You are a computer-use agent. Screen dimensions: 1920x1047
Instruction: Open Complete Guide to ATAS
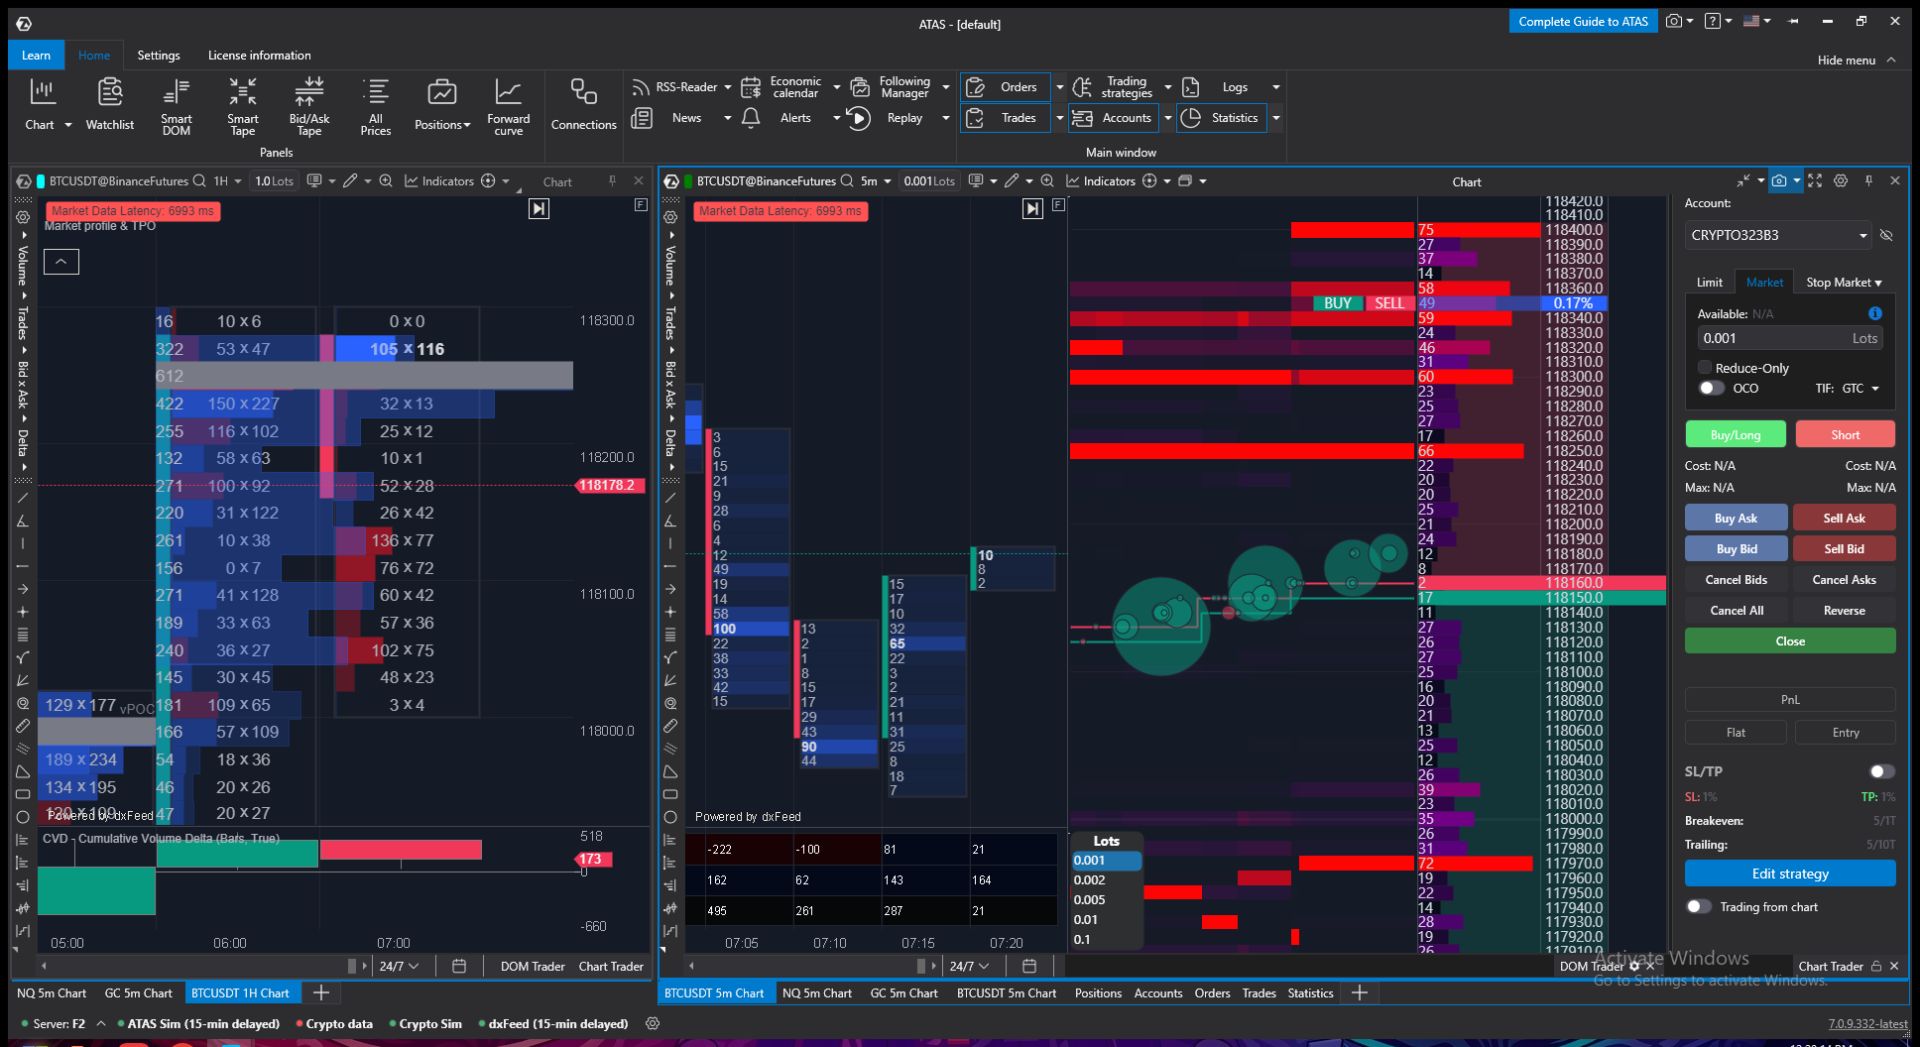(1583, 21)
